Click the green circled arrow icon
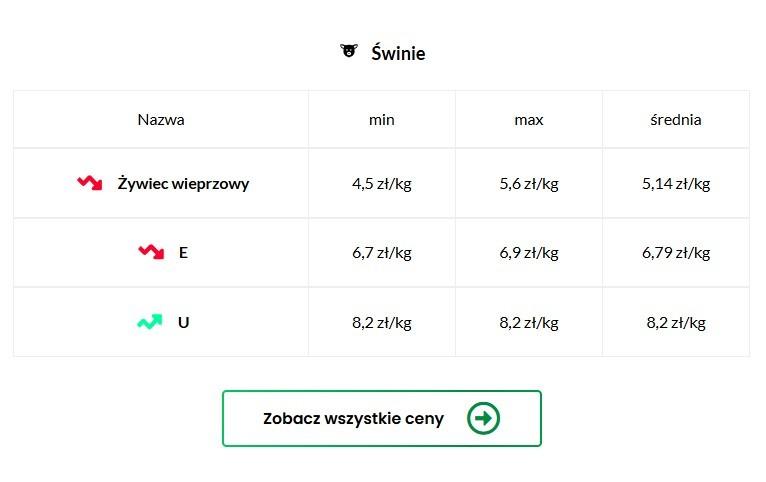Image resolution: width=766 pixels, height=482 pixels. [x=483, y=418]
